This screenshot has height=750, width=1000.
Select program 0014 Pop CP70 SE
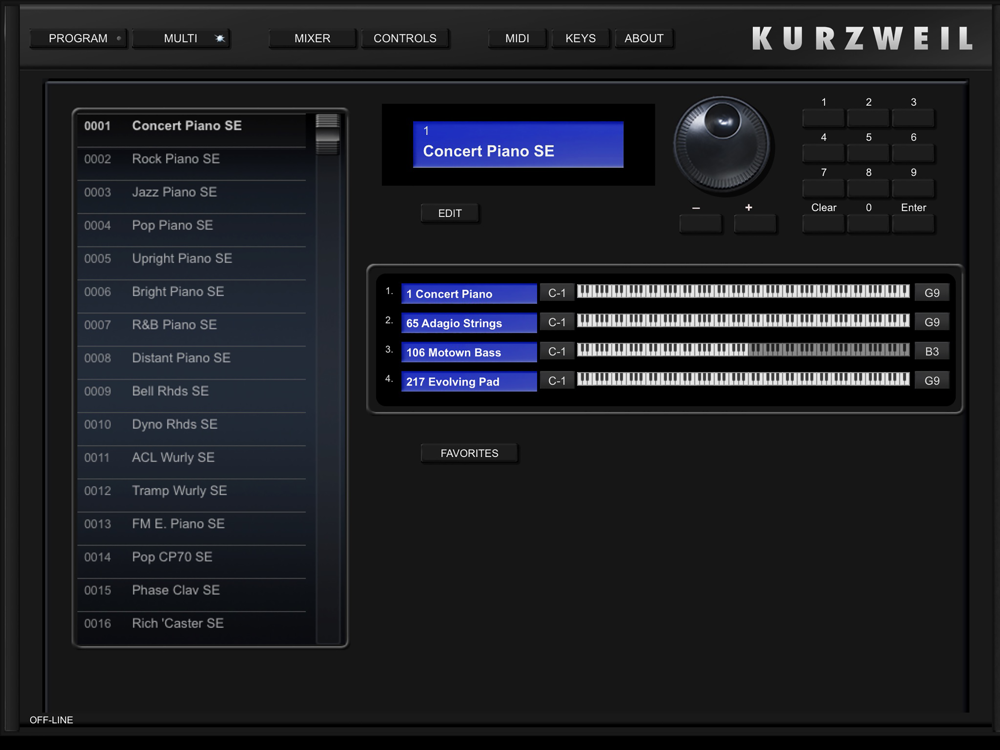191,562
